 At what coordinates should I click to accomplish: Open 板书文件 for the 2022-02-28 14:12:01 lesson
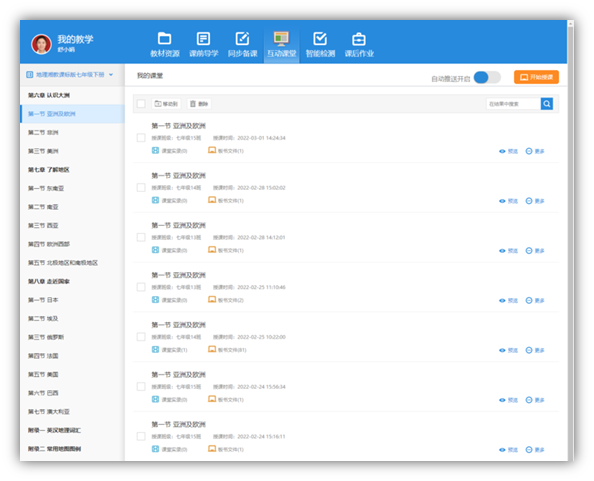point(226,250)
